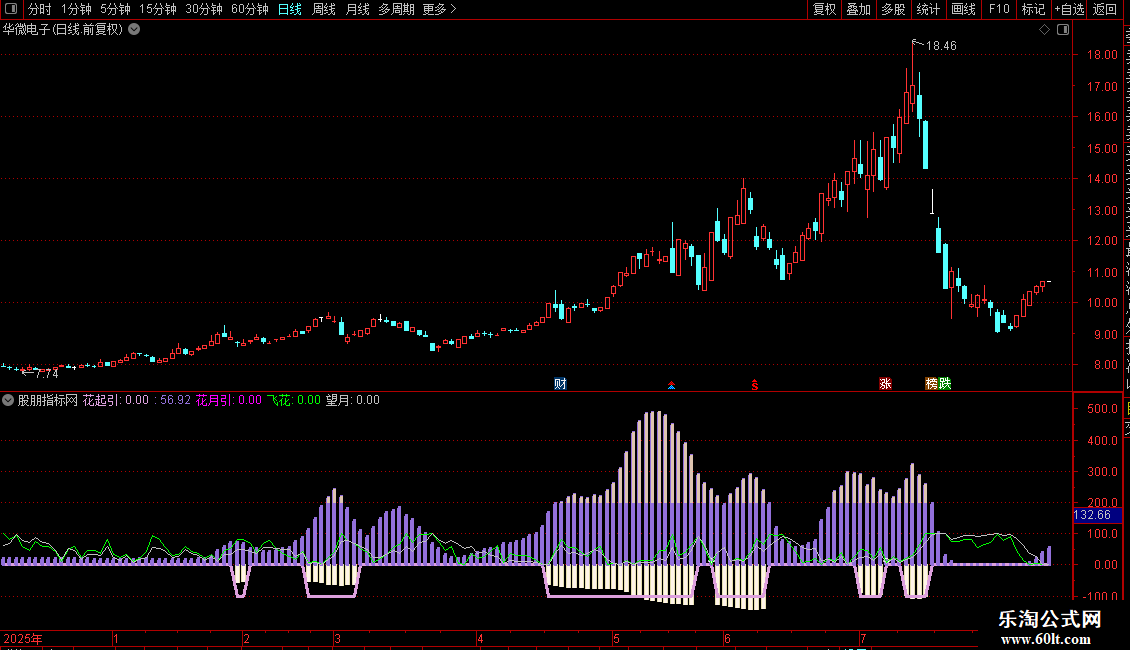
Task: Switch to the 60分钟 period
Action: coord(249,9)
